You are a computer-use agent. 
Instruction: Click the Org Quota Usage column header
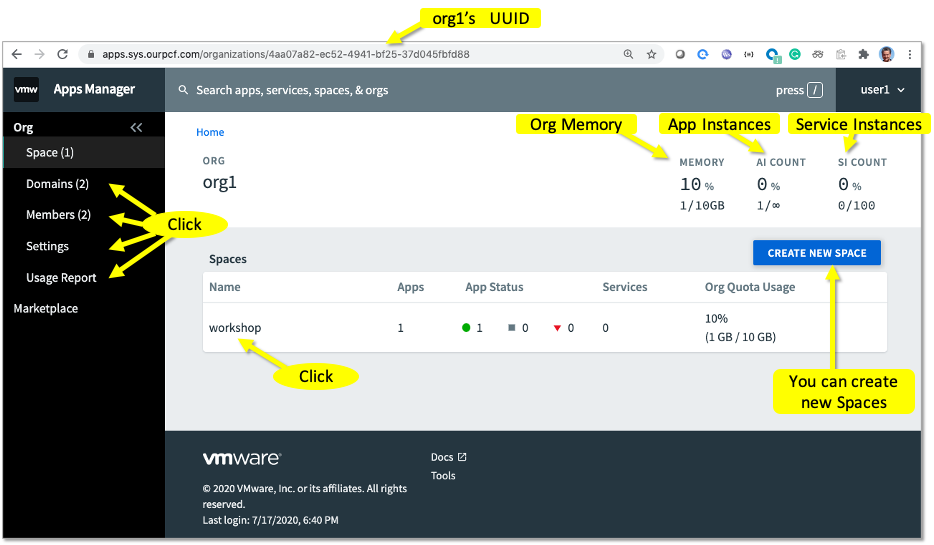pyautogui.click(x=750, y=287)
